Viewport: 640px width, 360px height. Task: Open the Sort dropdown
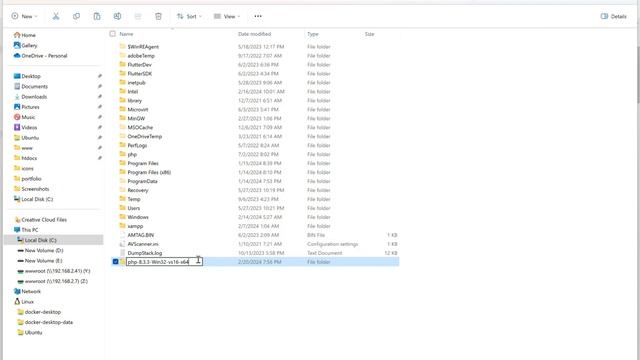click(189, 16)
